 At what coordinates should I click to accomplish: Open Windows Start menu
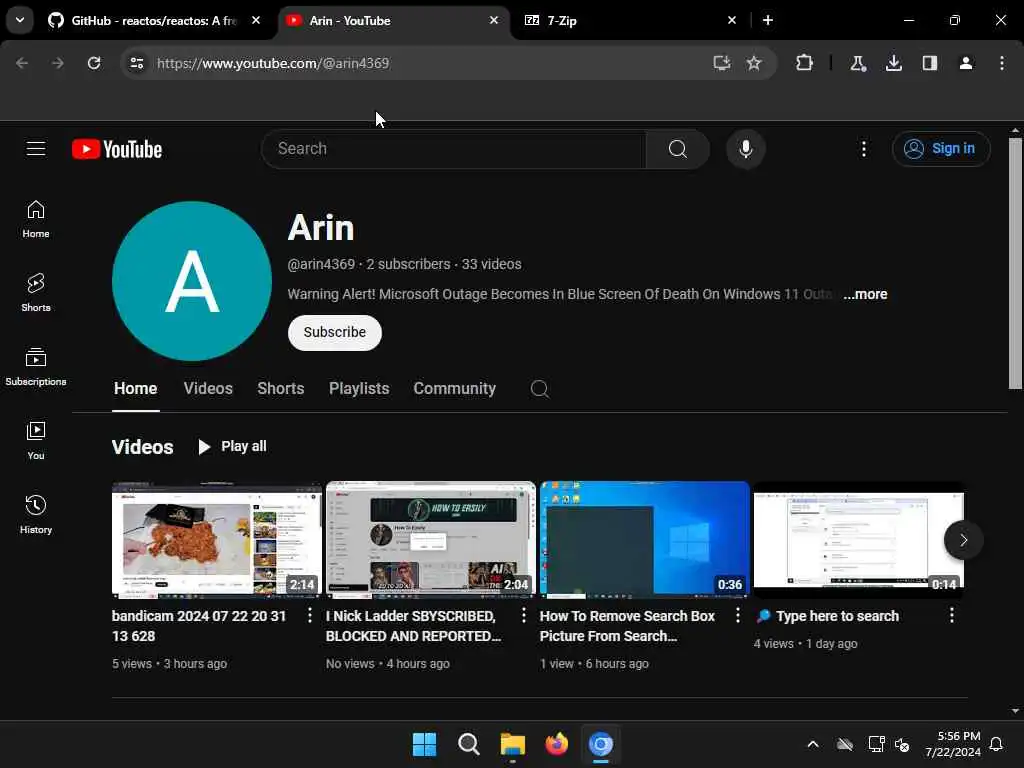[x=424, y=744]
